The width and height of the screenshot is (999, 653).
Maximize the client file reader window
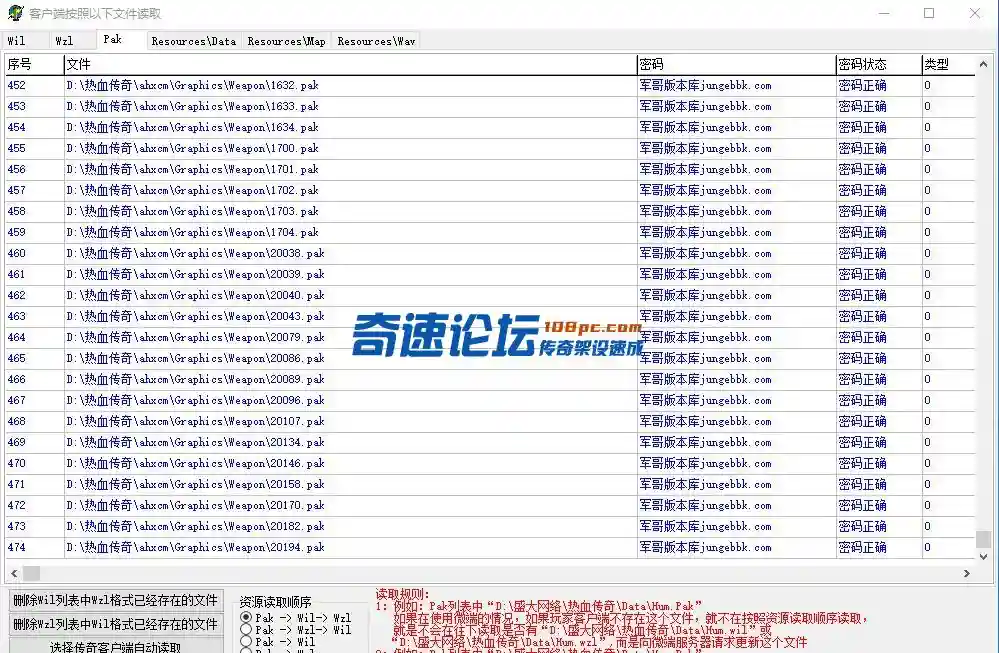pyautogui.click(x=929, y=13)
